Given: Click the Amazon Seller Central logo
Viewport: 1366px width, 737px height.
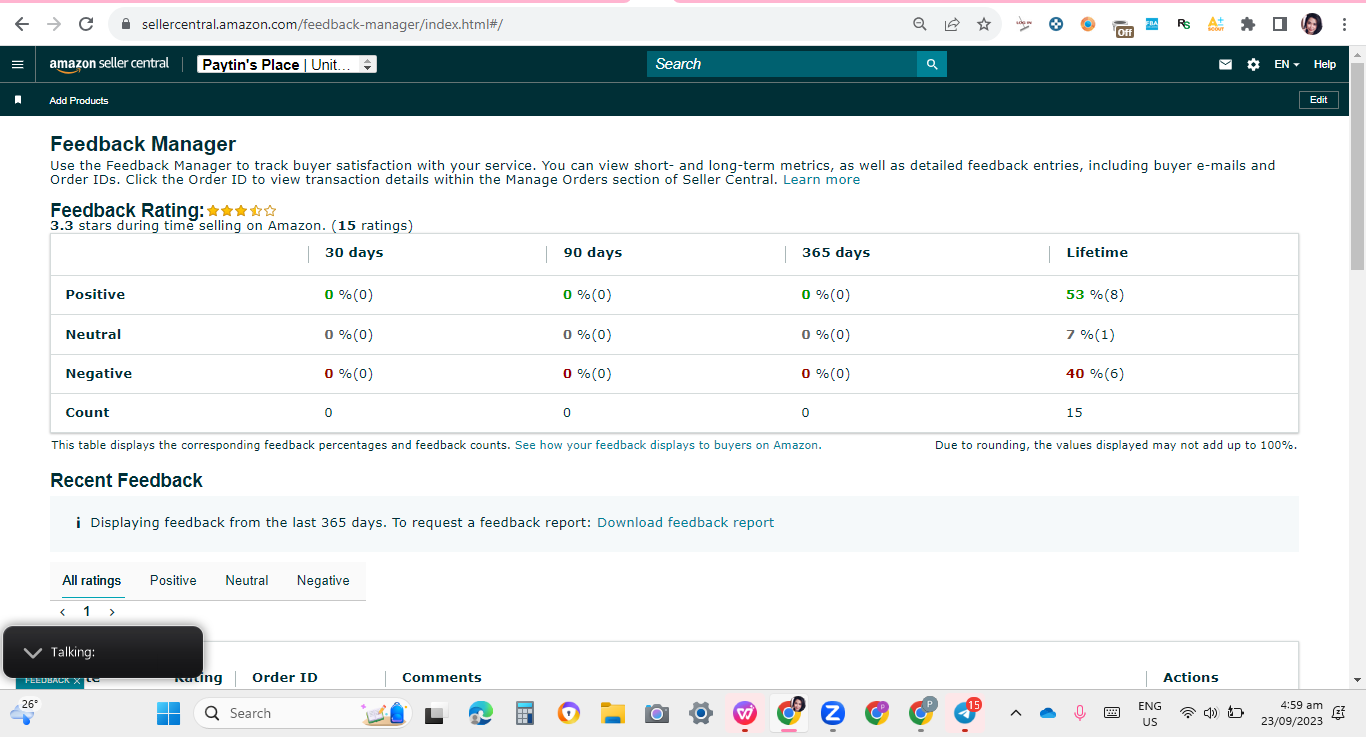Looking at the screenshot, I should (x=110, y=64).
